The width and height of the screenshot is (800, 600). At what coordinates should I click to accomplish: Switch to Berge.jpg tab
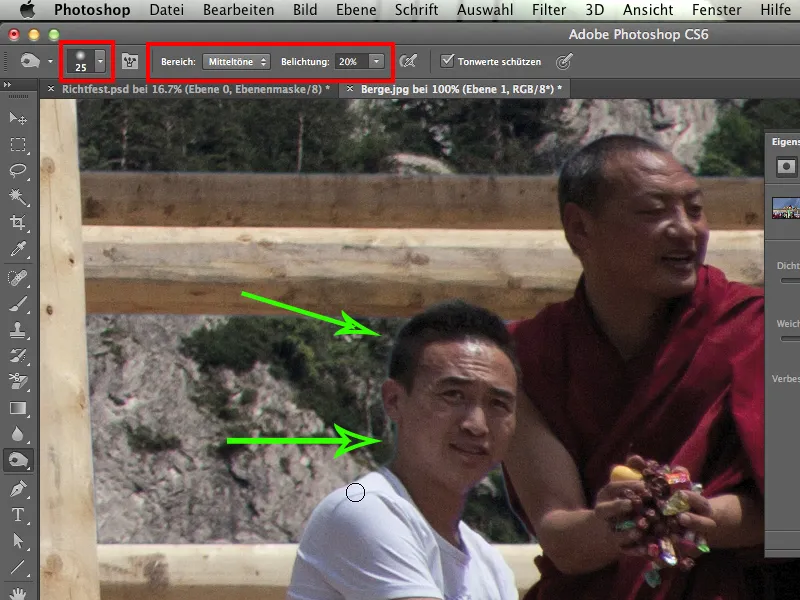461,89
